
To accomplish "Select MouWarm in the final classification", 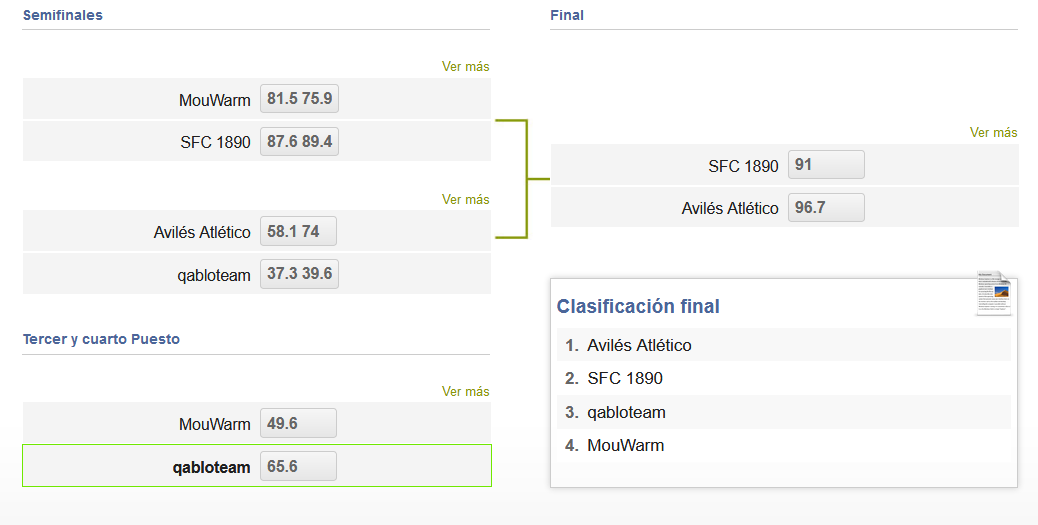I will tap(626, 446).
